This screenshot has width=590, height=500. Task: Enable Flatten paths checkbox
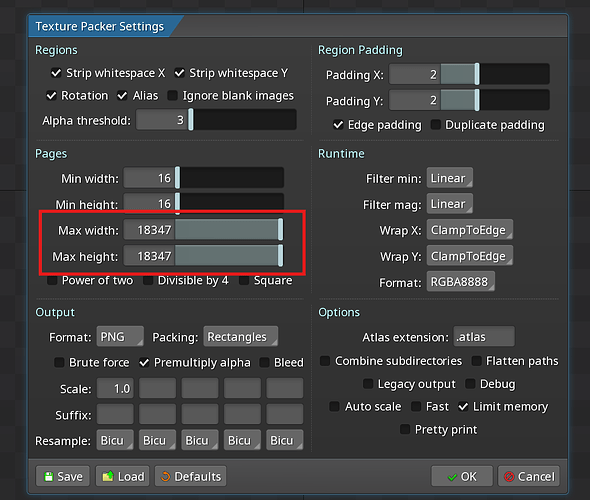point(476,361)
